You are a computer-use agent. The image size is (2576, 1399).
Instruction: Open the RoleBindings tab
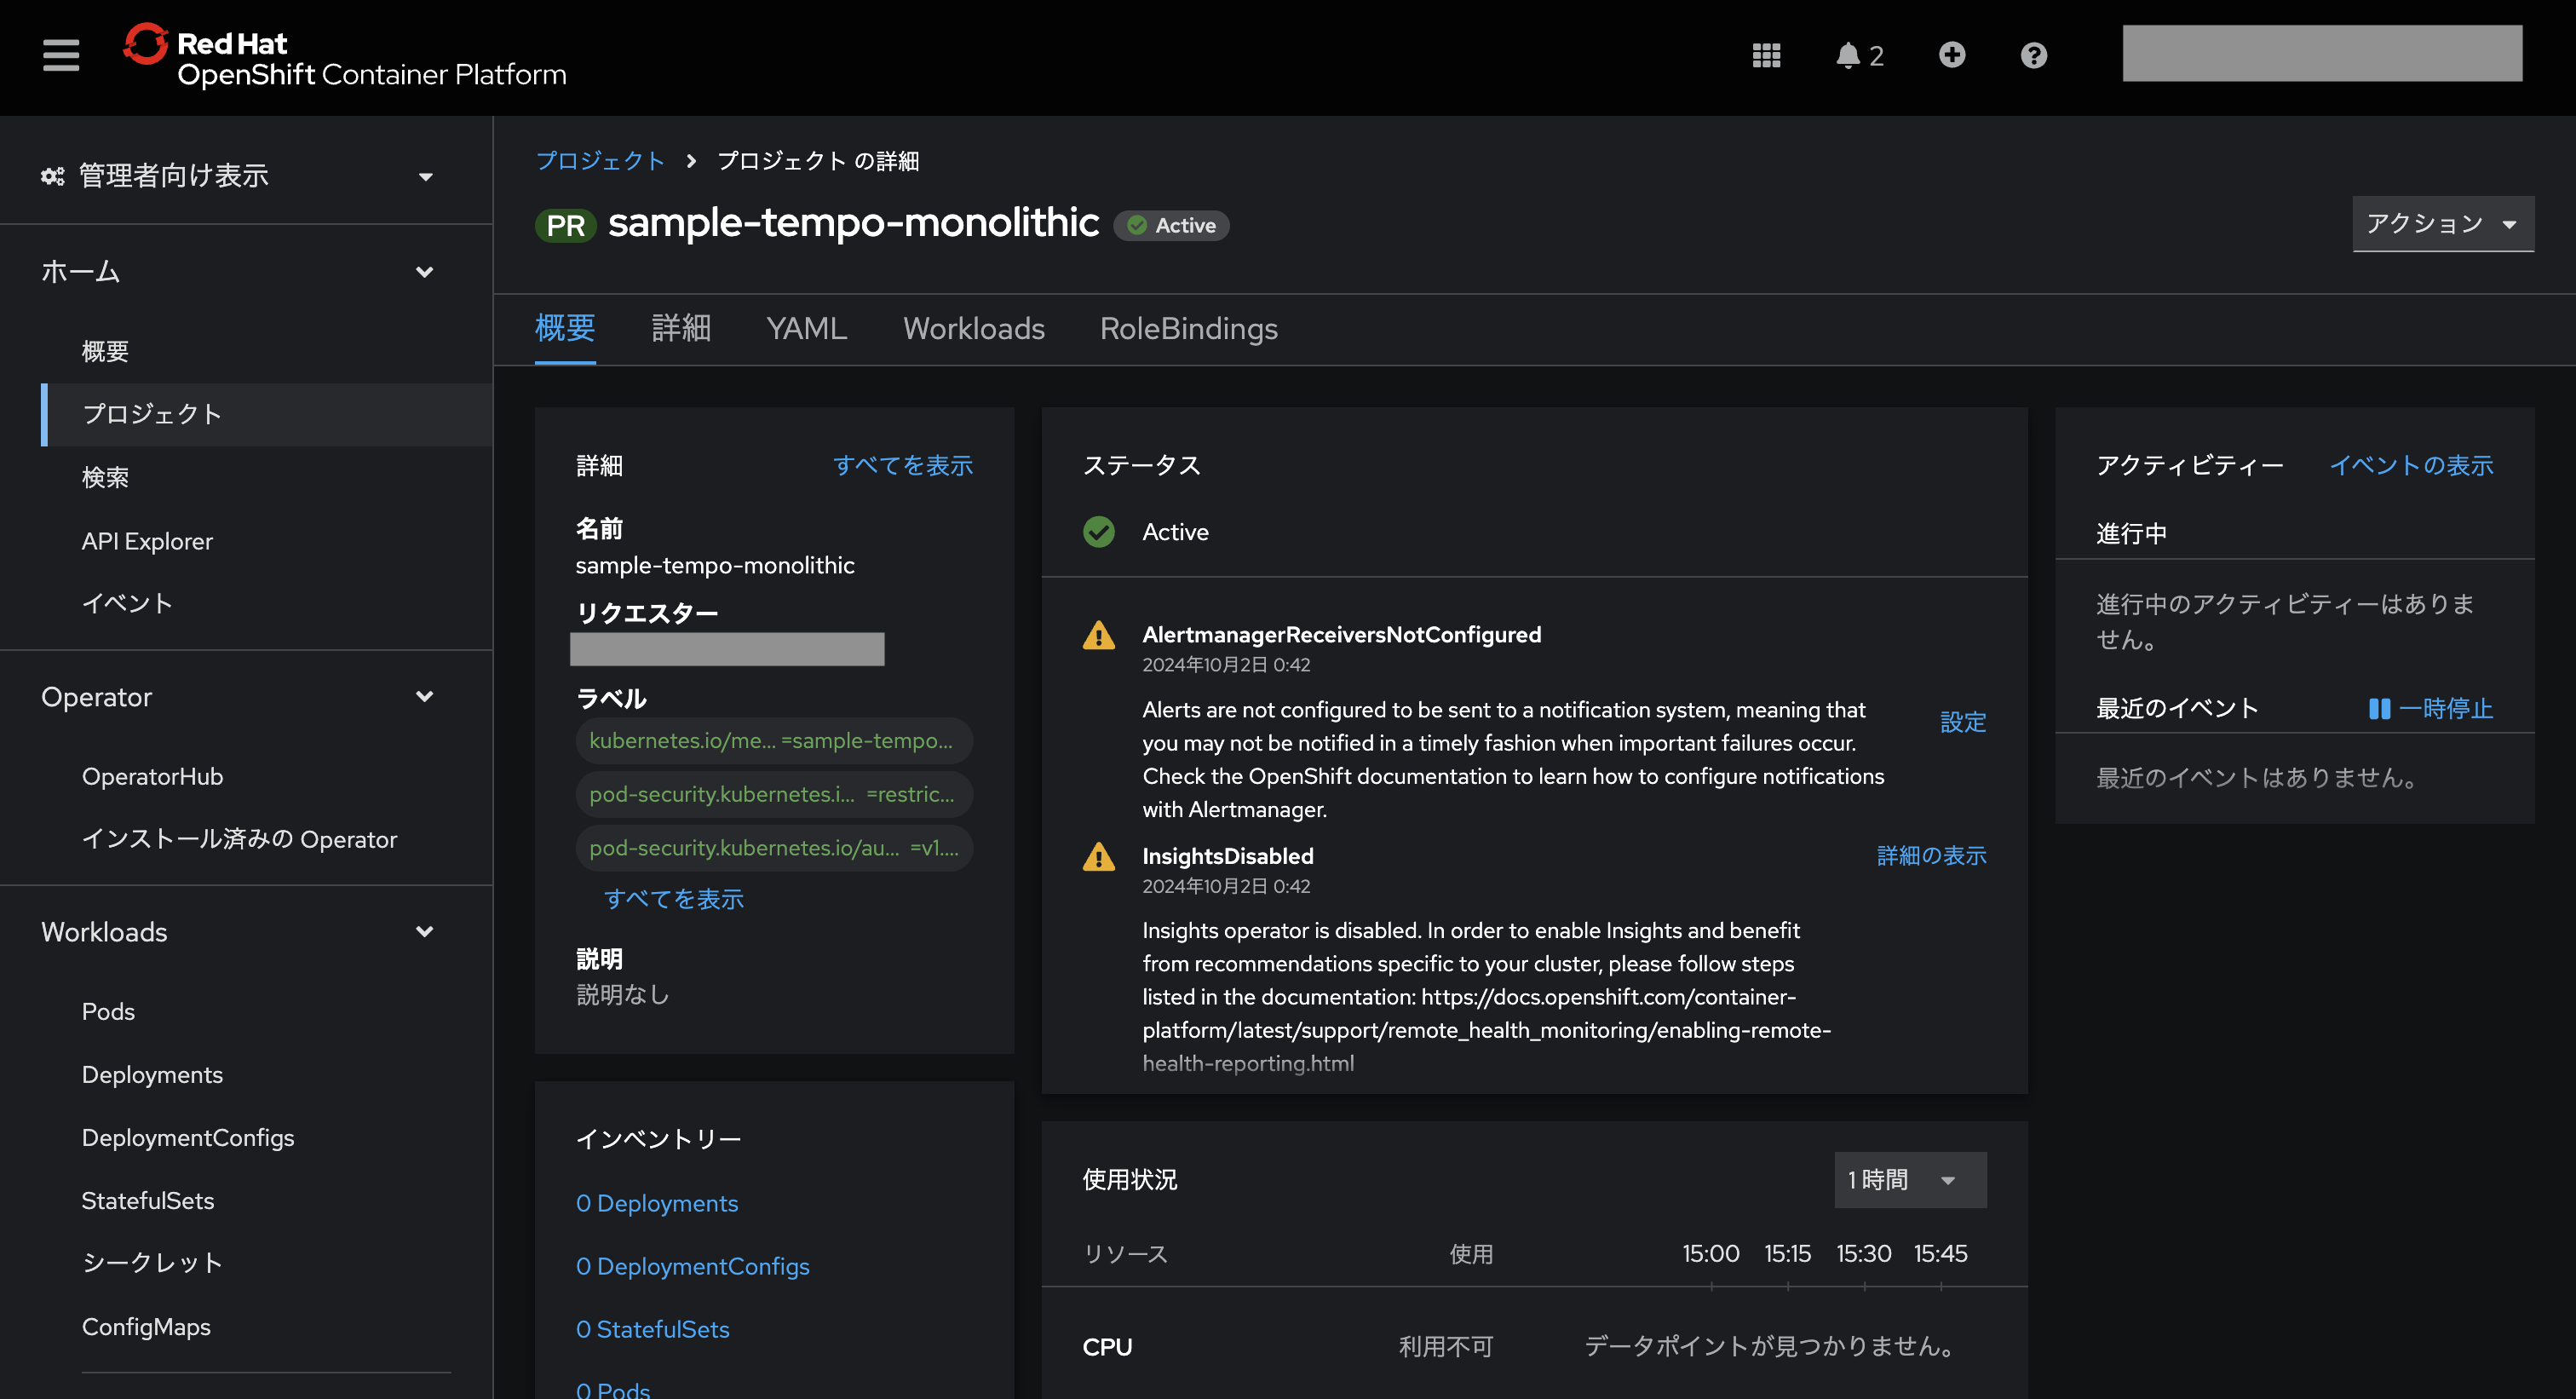coord(1188,329)
